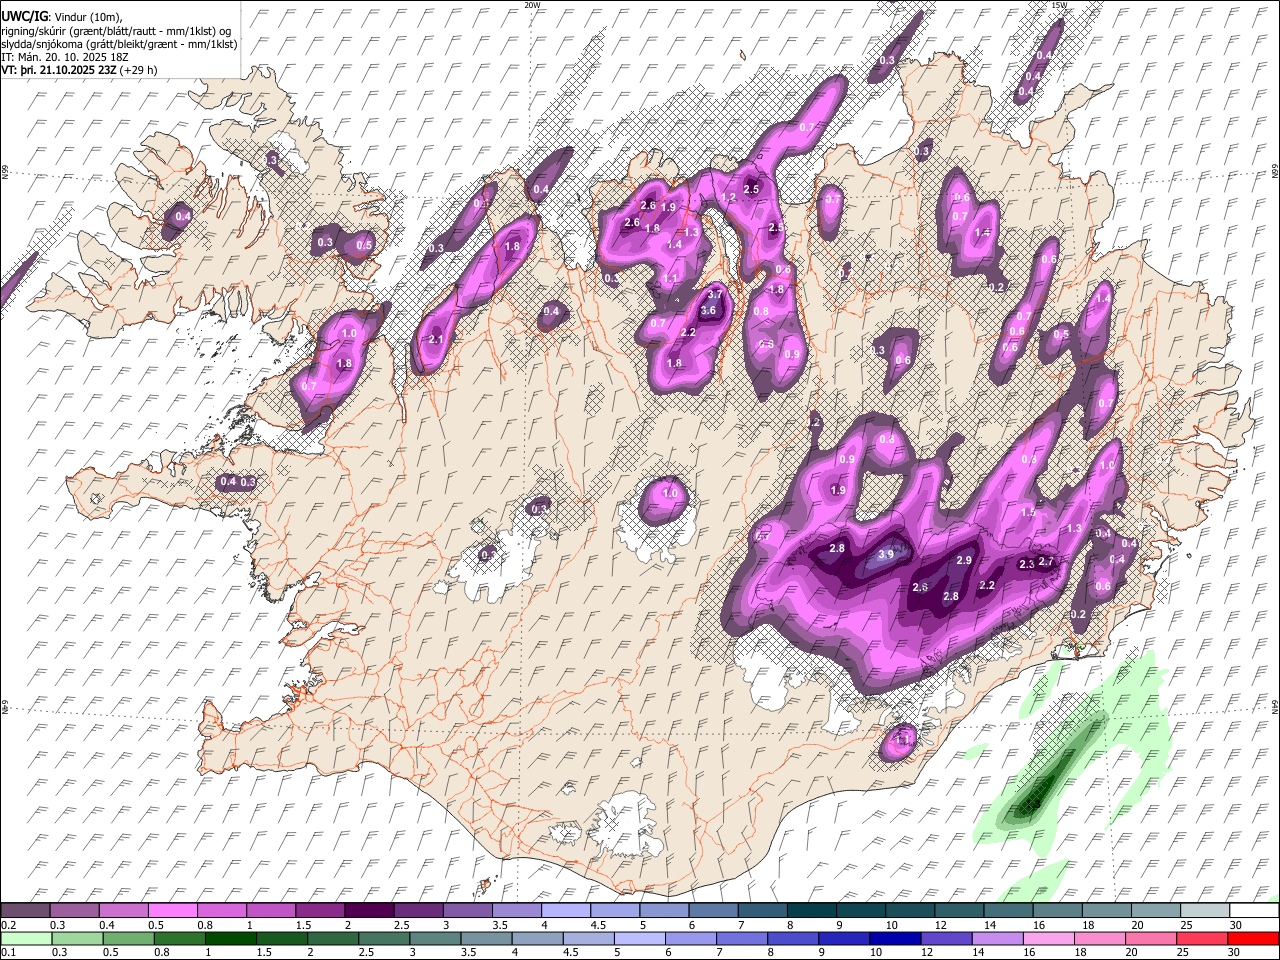1280x960 pixels.
Task: Select the dark mauve 0.2 swatch on the snow scale
Action: pos(25,910)
